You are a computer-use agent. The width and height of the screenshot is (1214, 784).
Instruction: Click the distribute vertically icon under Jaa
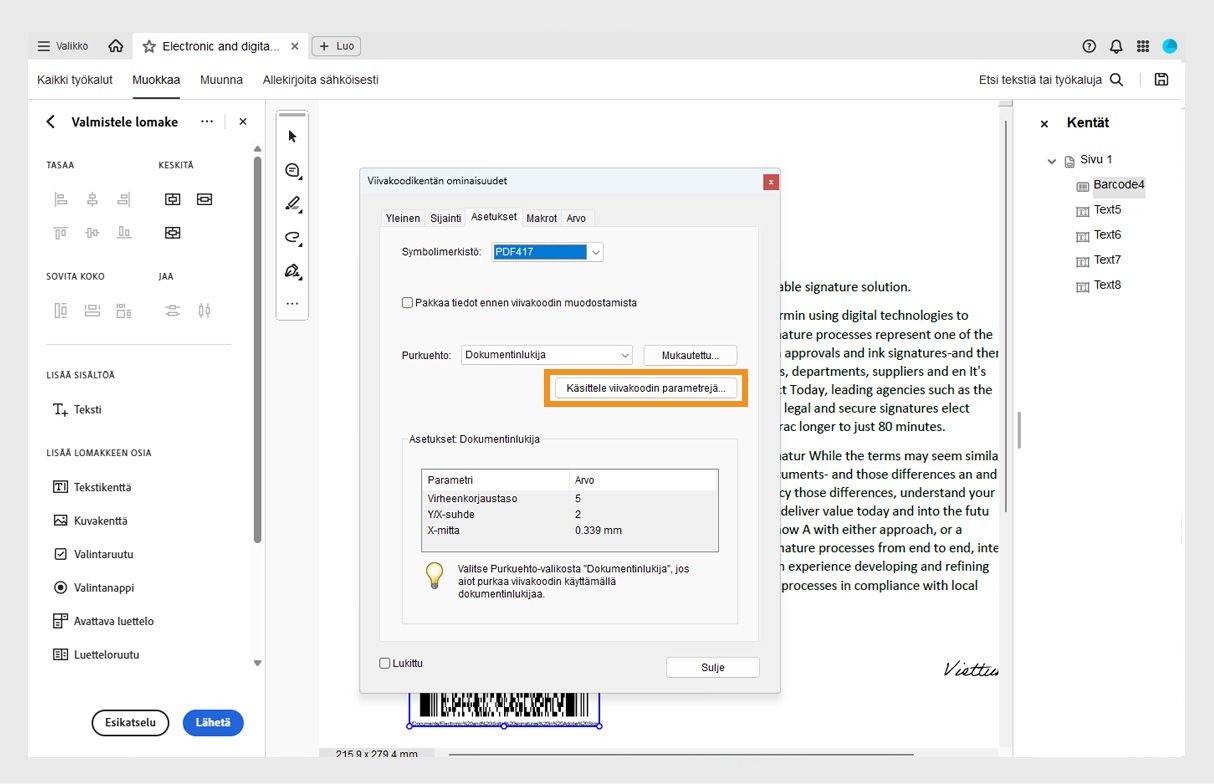coord(204,310)
